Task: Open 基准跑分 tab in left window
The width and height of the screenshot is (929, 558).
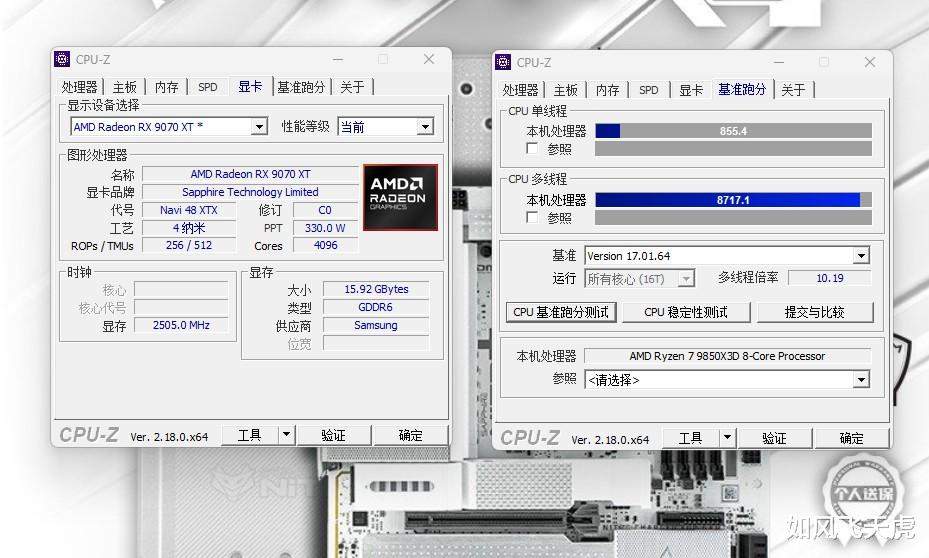Action: tap(302, 87)
